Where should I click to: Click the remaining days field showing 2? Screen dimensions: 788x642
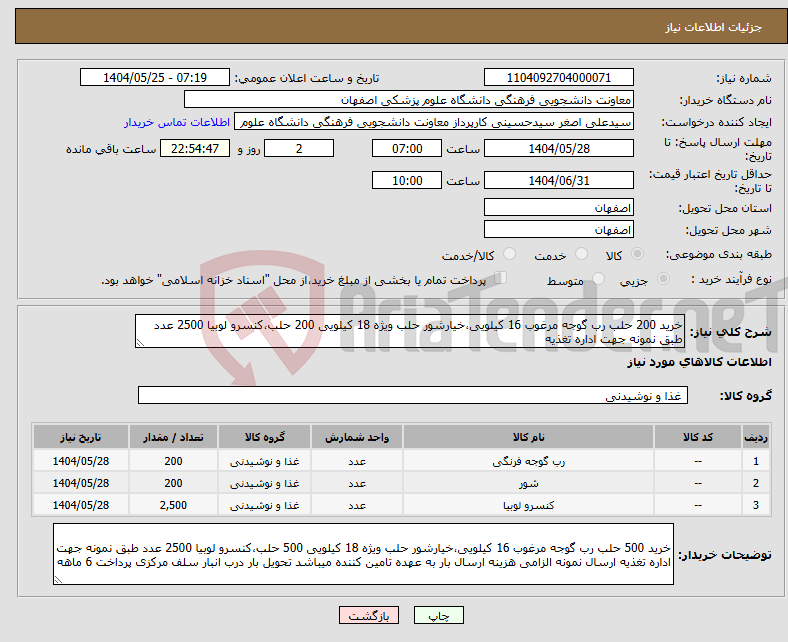tap(299, 148)
